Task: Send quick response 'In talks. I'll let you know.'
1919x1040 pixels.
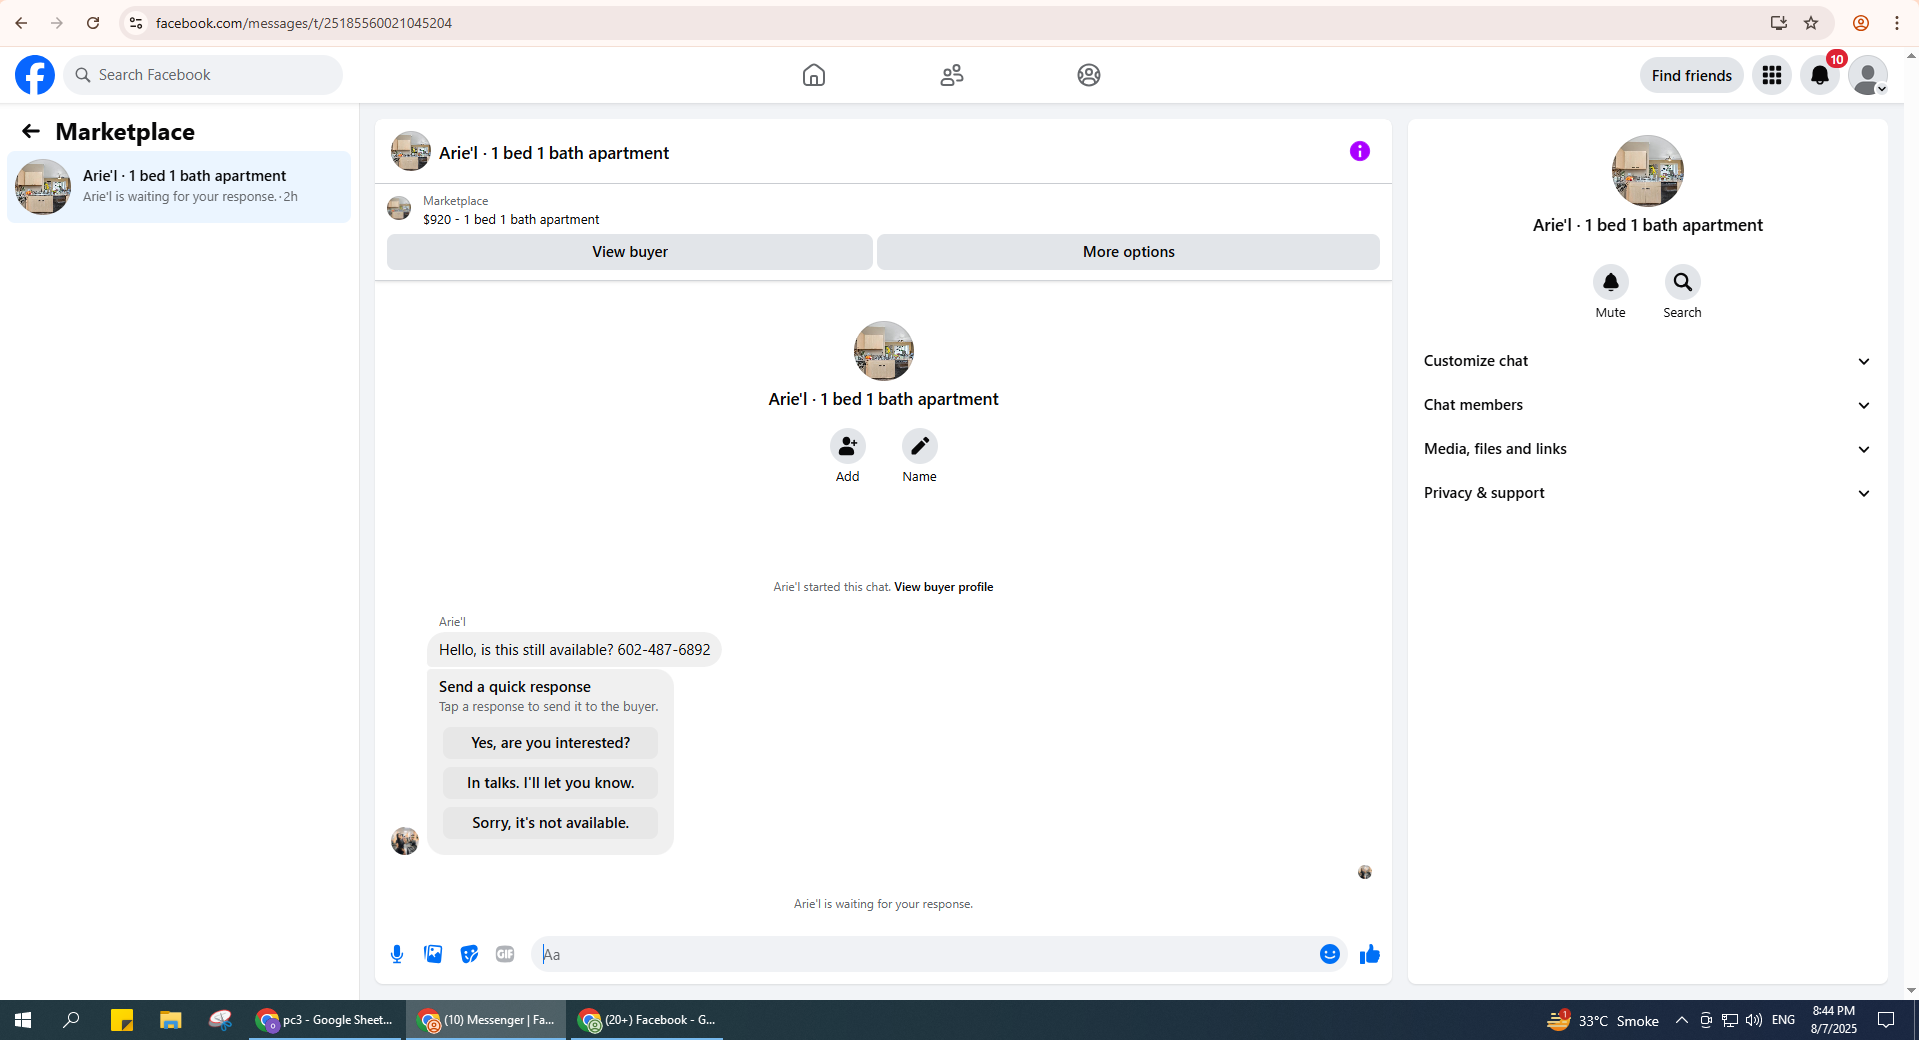Action: coord(550,783)
